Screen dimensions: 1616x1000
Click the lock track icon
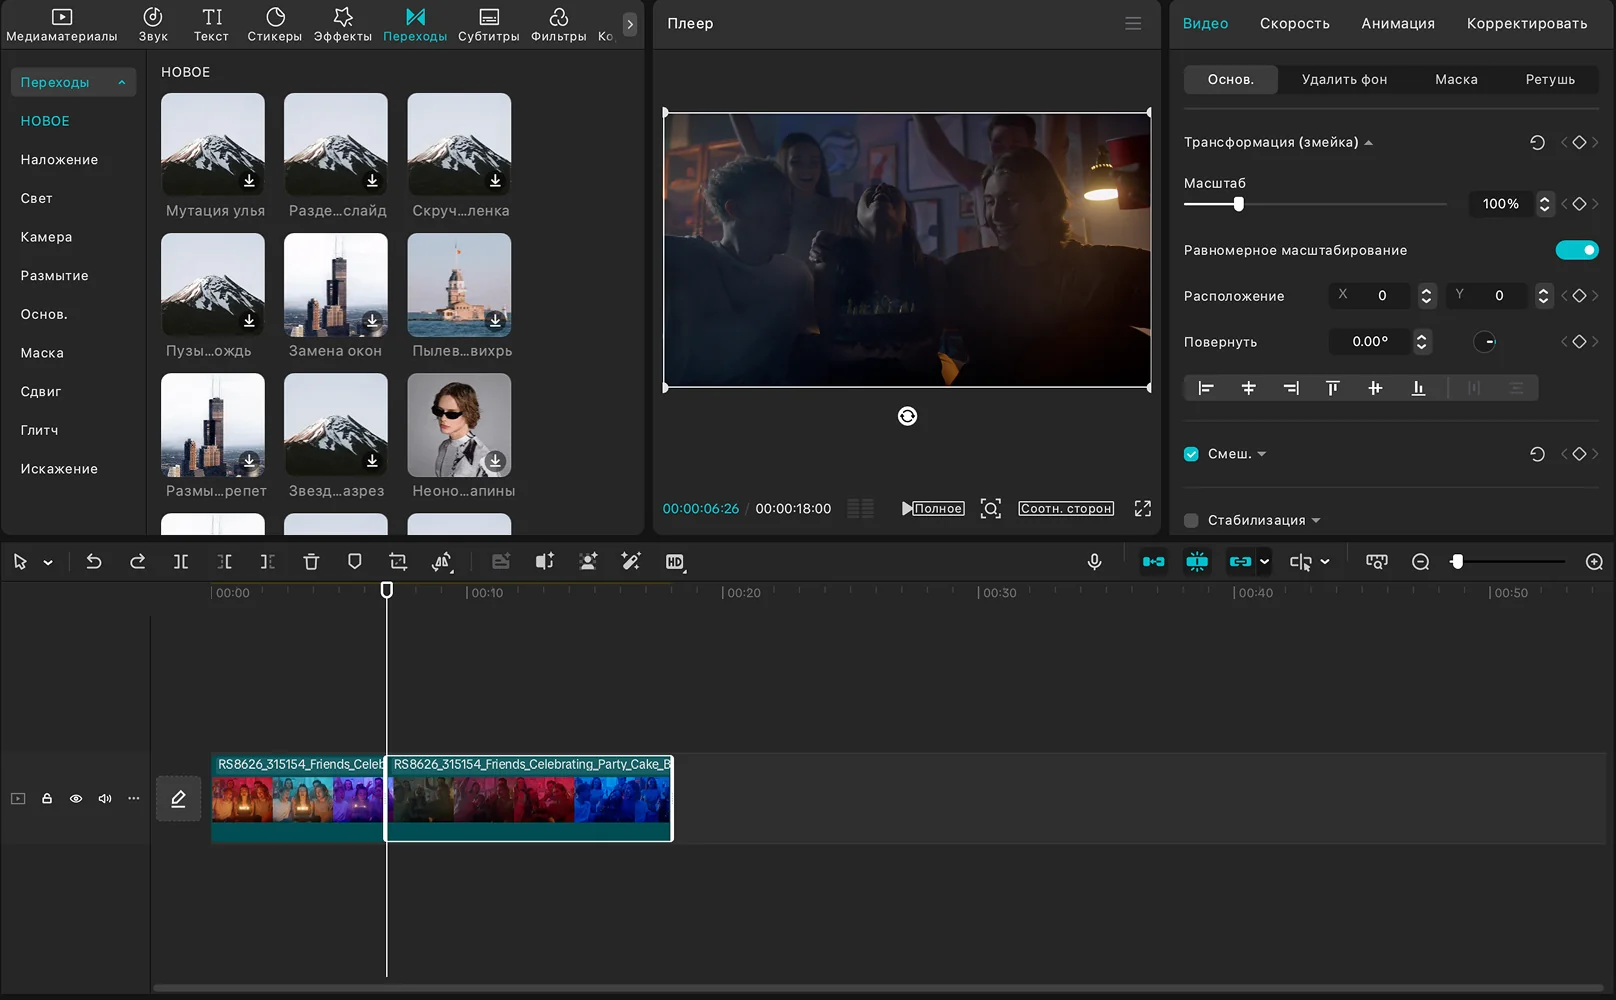47,799
